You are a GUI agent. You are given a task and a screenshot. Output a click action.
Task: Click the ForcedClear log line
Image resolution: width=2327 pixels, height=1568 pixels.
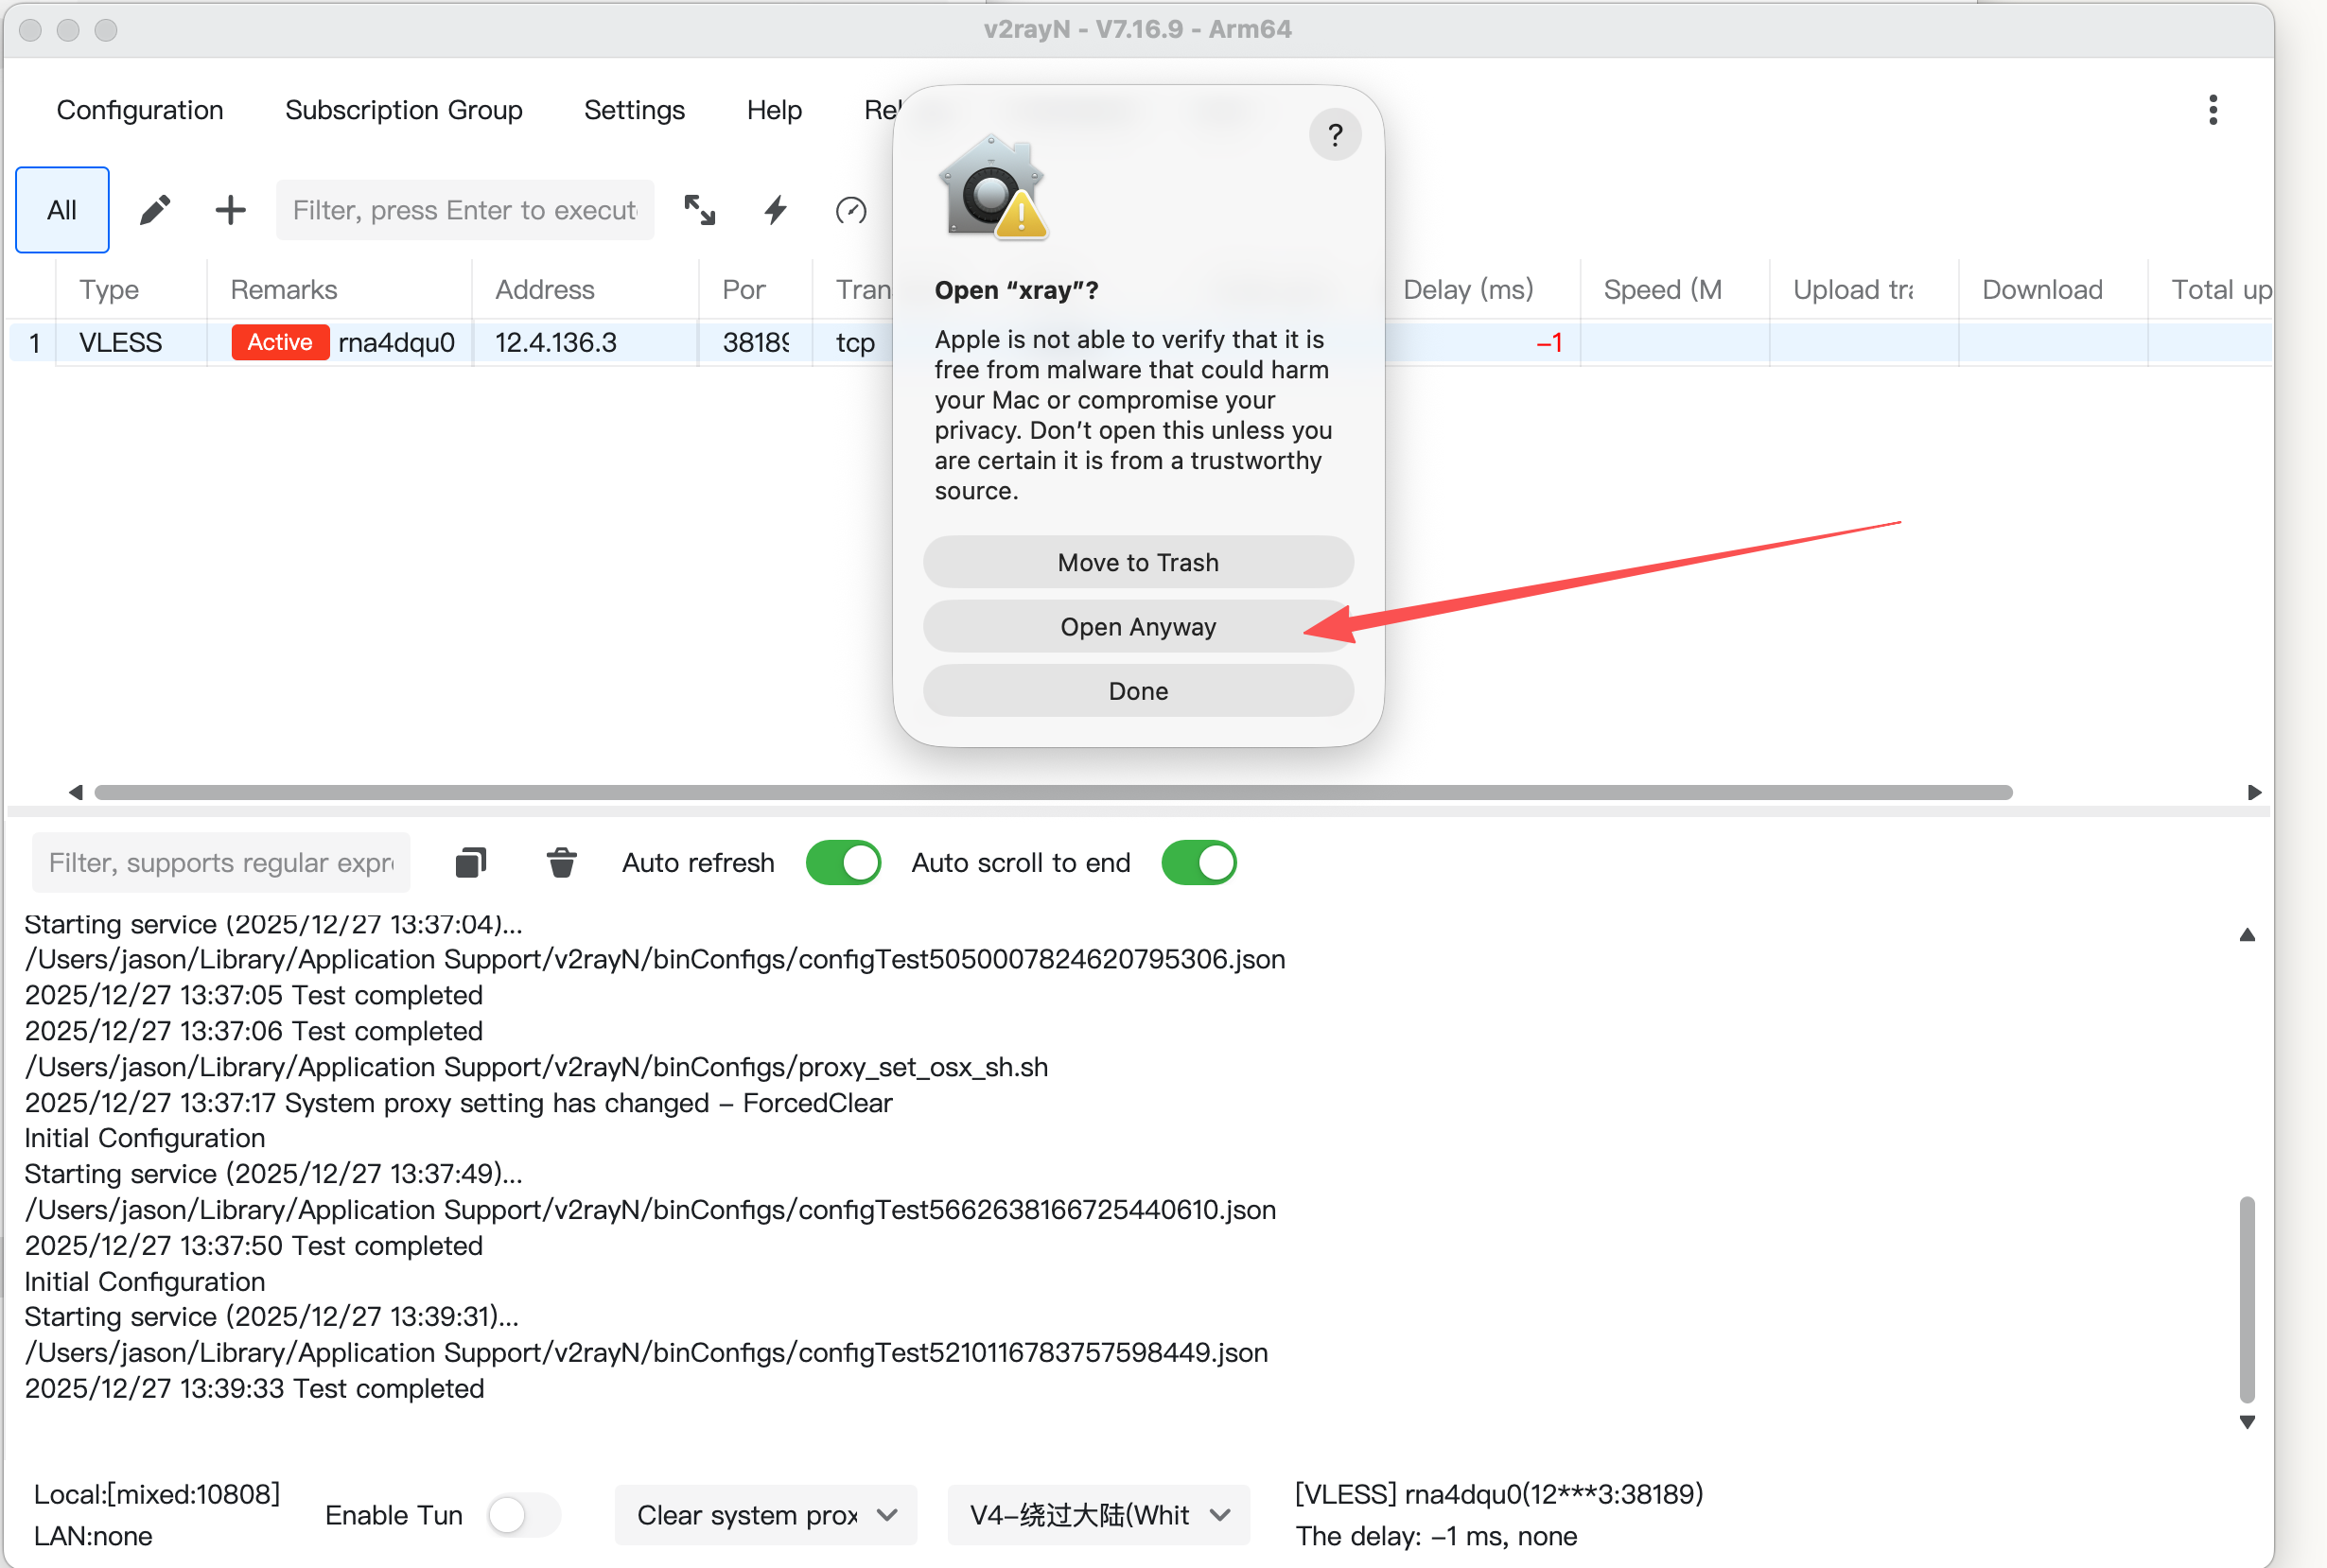click(458, 1102)
